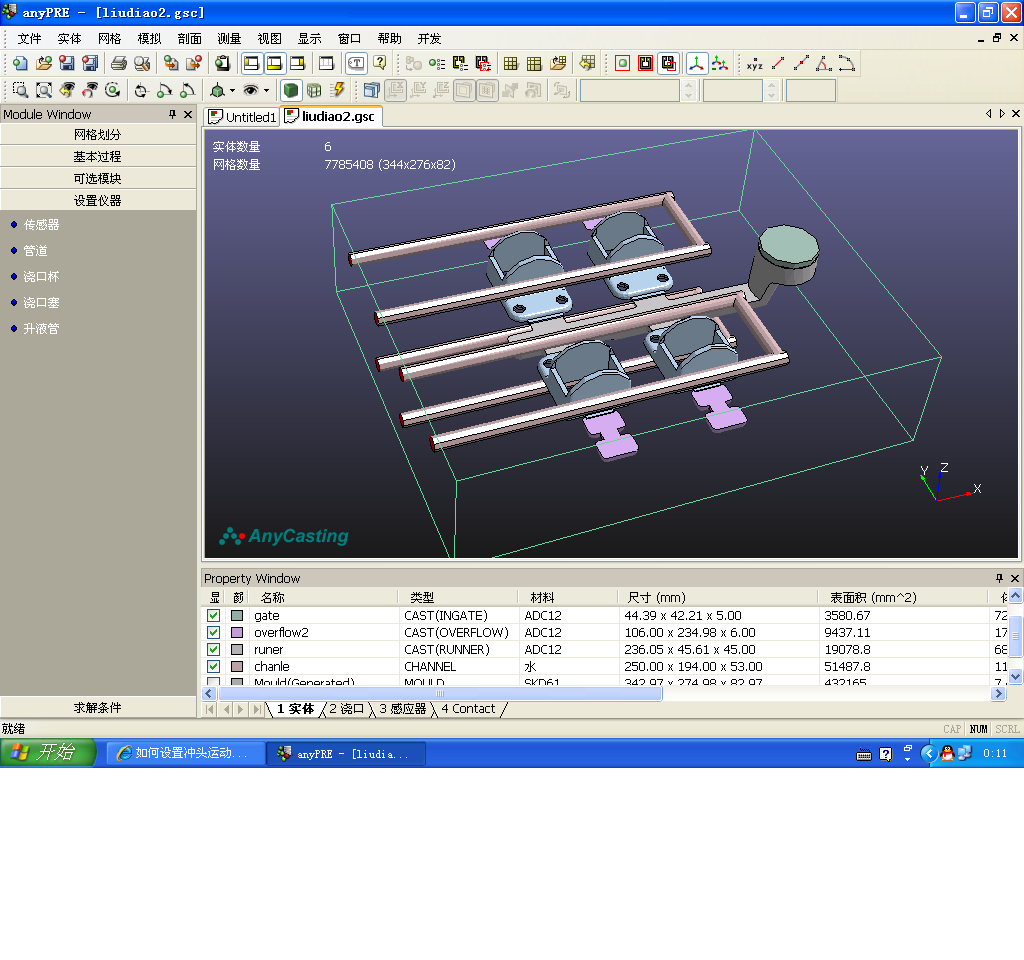Image resolution: width=1024 pixels, height=960 pixels.
Task: Open a file with the folder icon
Action: (44, 63)
